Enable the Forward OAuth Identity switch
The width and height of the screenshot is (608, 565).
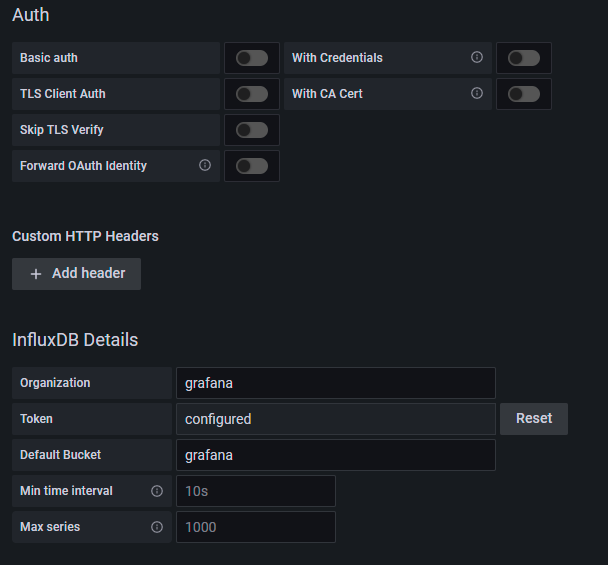[252, 166]
